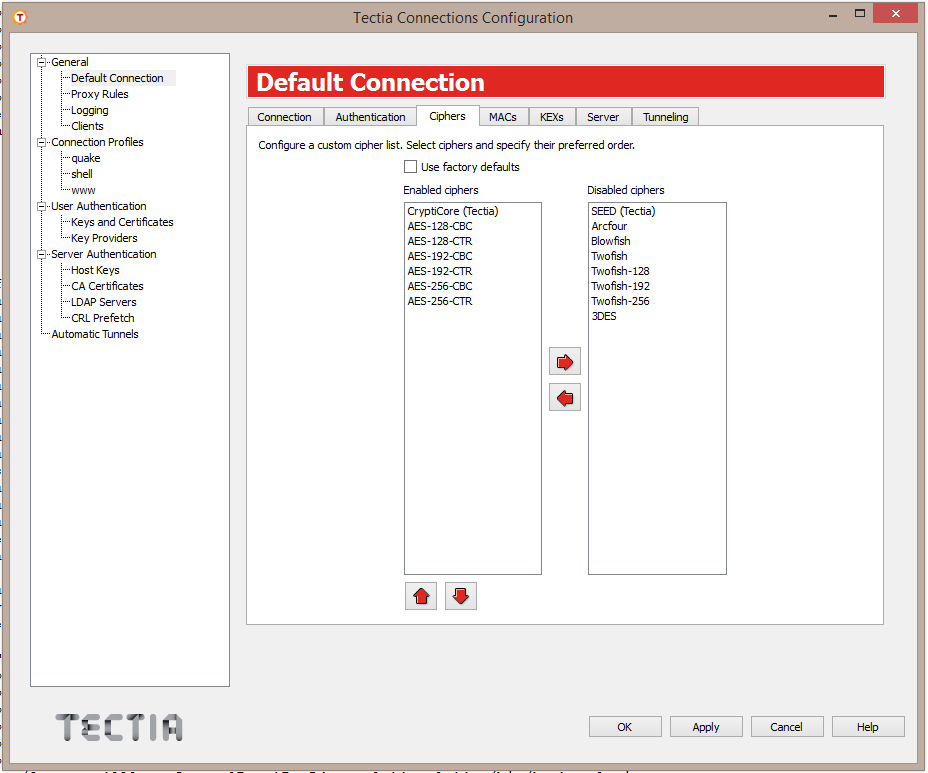
Task: Select the quake connection profile
Action: point(86,158)
